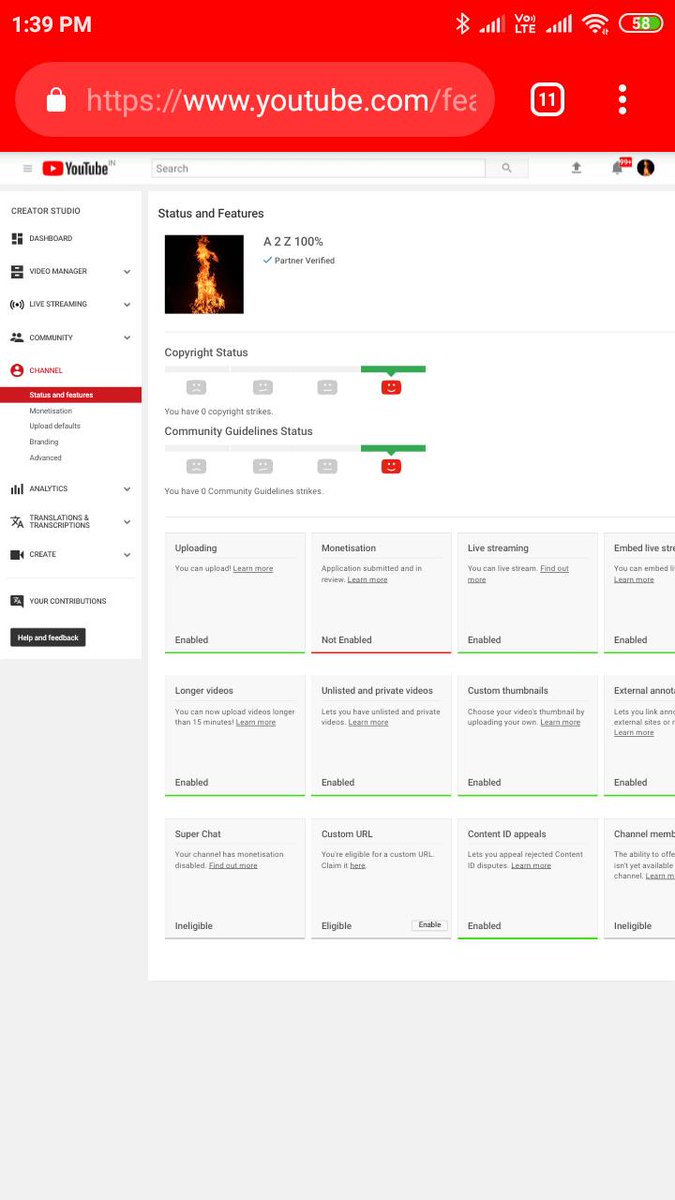The height and width of the screenshot is (1200, 675).
Task: Click the channel fire thumbnail image
Action: [x=204, y=274]
